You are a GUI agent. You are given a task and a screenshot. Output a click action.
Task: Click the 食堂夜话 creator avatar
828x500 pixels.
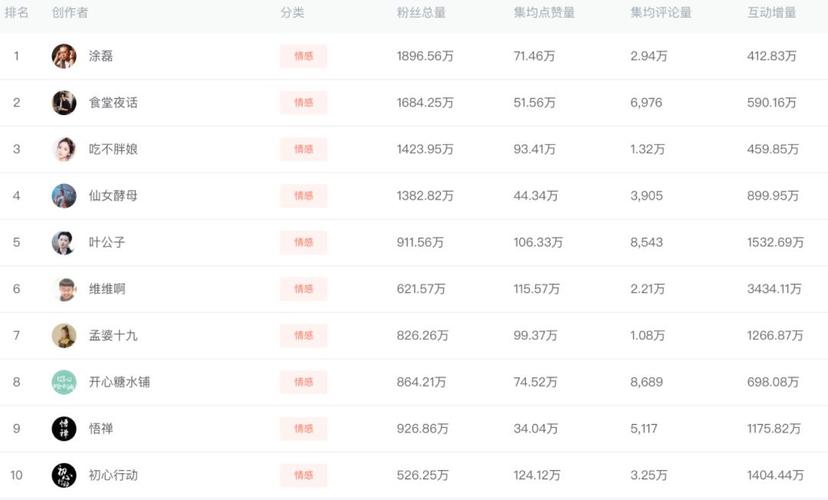click(64, 102)
